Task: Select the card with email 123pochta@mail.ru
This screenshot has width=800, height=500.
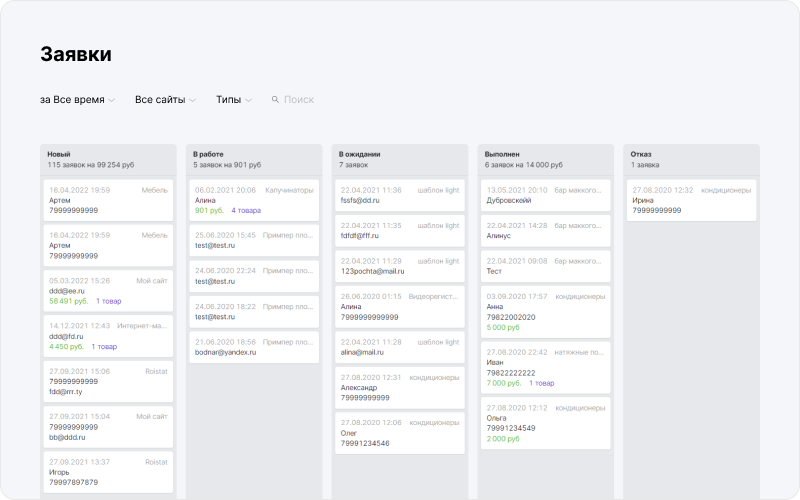Action: pyautogui.click(x=399, y=265)
